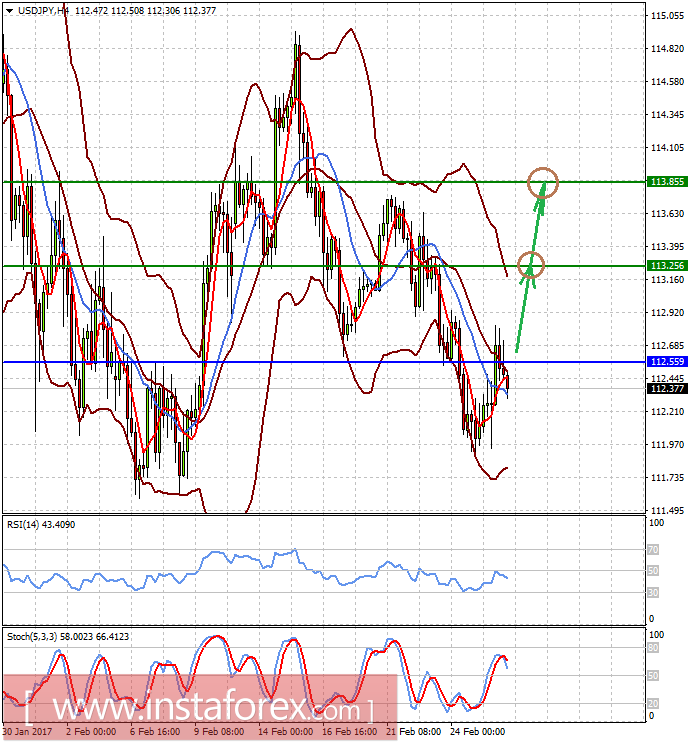Click the 115.055 price axis label
Screen dimensions: 688x743
pos(668,16)
